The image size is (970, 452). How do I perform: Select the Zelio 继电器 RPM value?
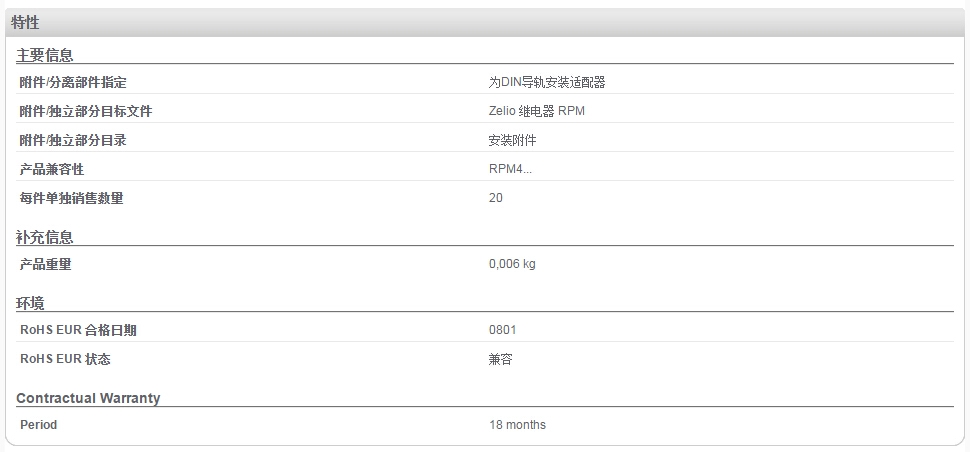[x=536, y=111]
